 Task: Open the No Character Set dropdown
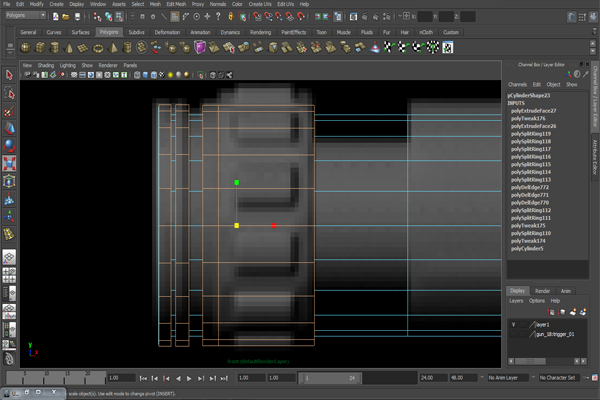[557, 378]
